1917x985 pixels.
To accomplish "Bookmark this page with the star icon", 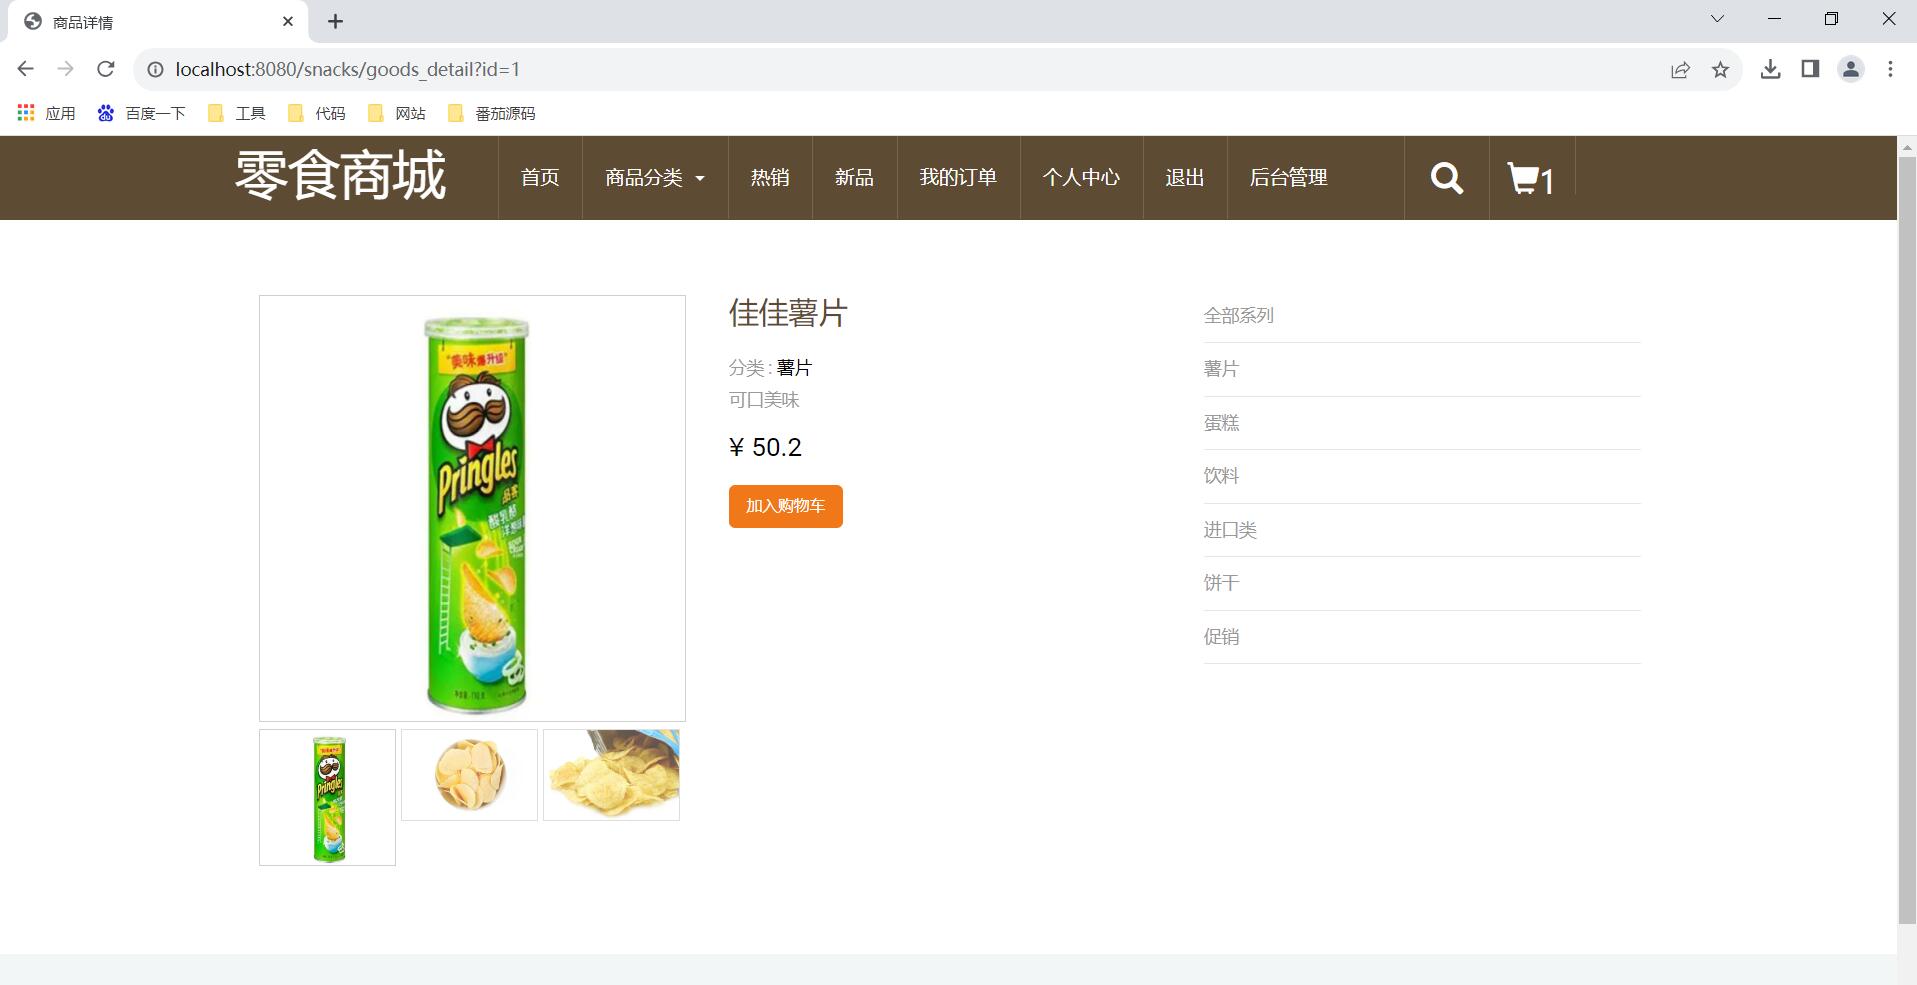I will 1720,69.
